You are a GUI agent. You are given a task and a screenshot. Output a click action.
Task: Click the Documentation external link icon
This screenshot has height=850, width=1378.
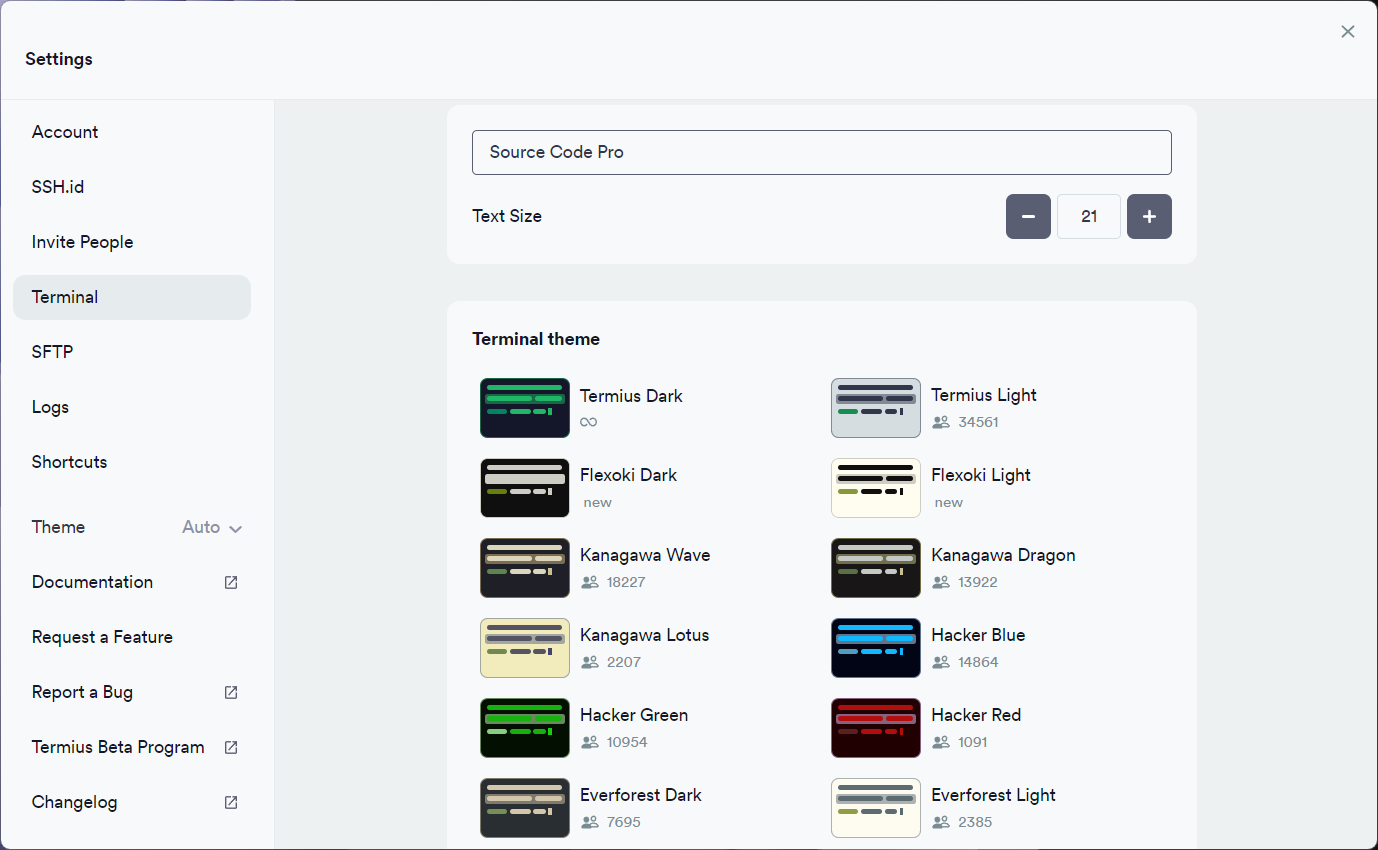(x=231, y=582)
